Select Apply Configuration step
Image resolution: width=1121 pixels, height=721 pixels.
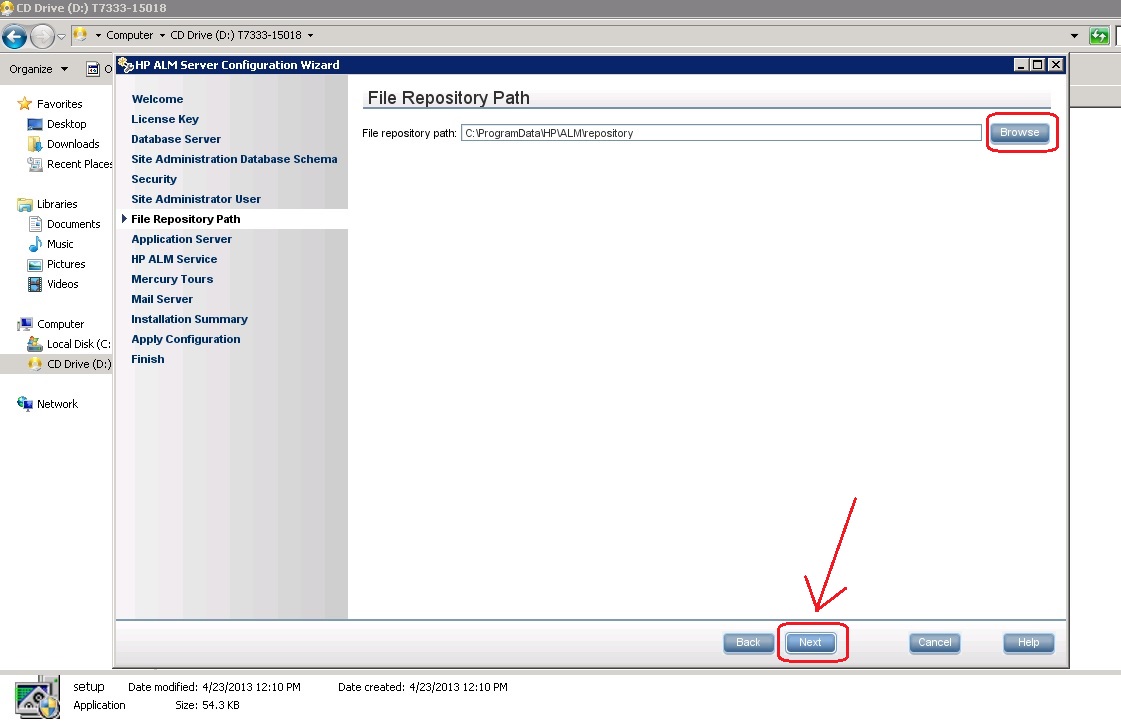click(x=186, y=339)
